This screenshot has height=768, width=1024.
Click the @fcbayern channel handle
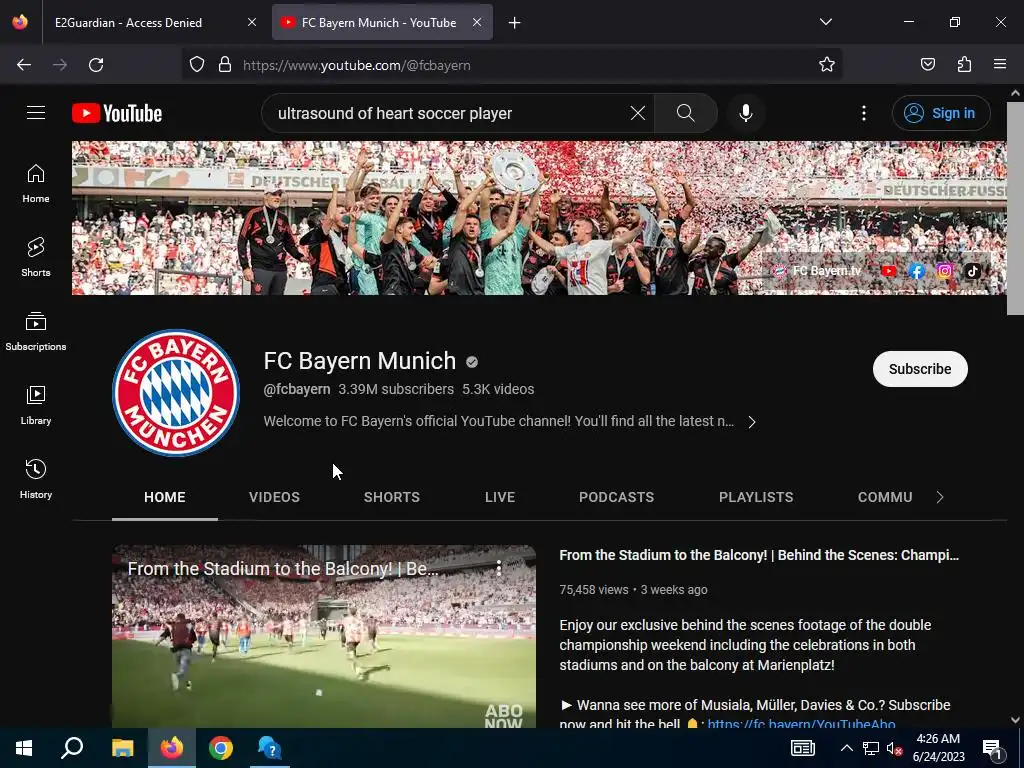click(296, 389)
